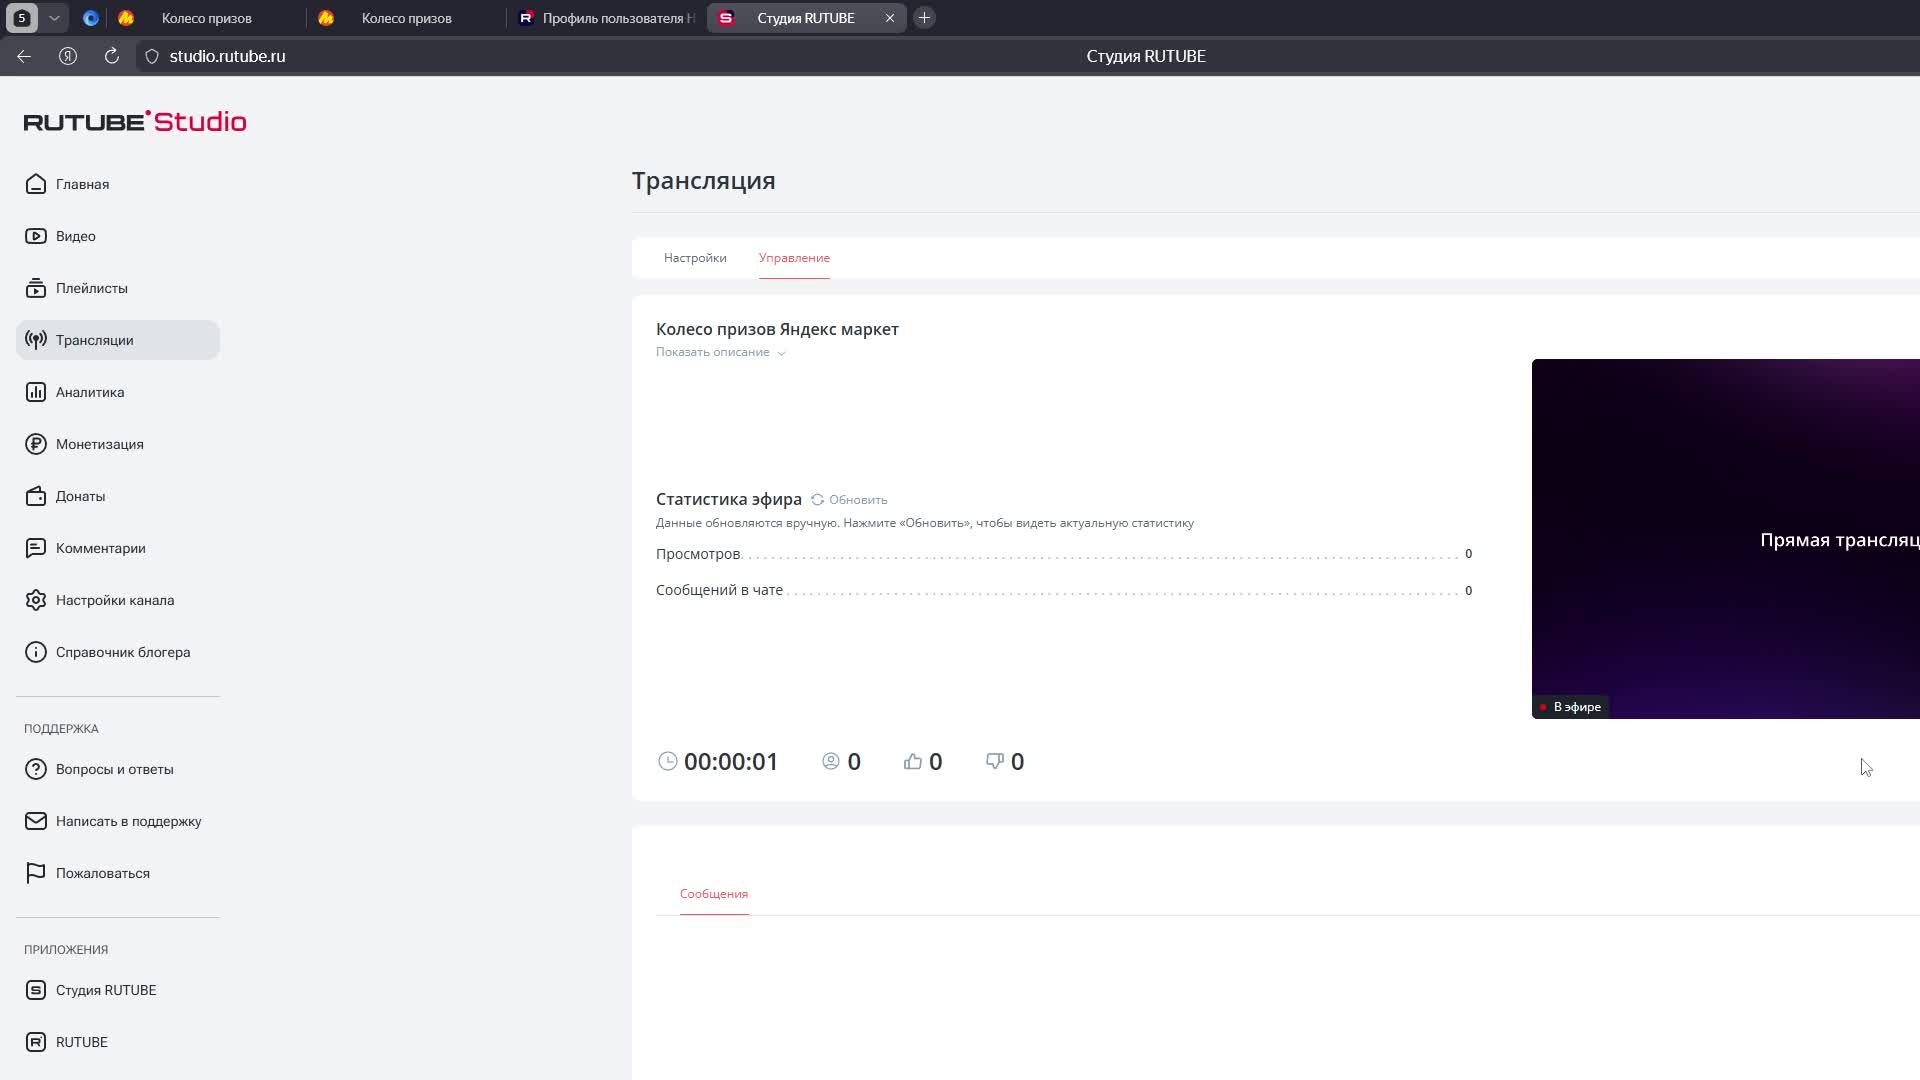Open the Главная home sidebar icon

coord(36,184)
